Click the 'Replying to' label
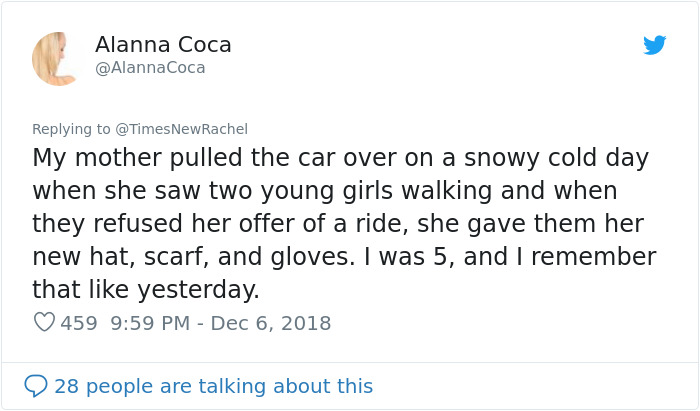Image resolution: width=700 pixels, height=411 pixels. (72, 129)
